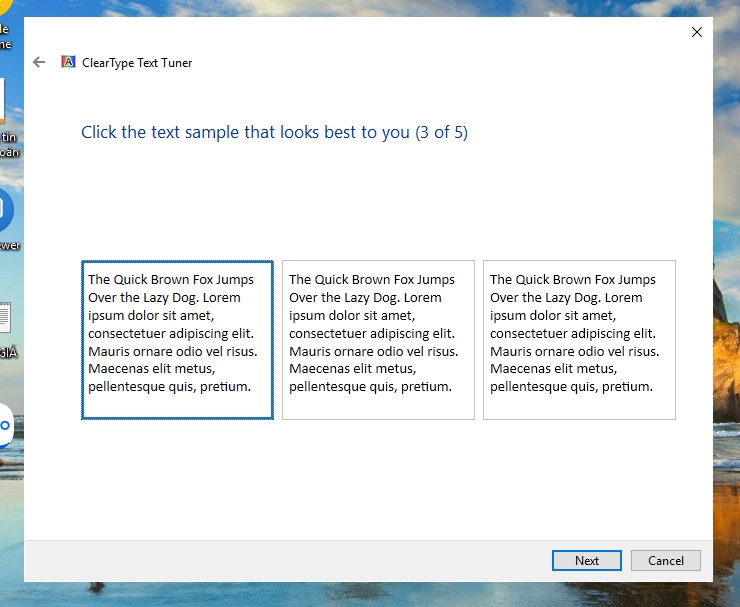Pick the rightmost text sample box
The height and width of the screenshot is (607, 740).
tap(580, 339)
